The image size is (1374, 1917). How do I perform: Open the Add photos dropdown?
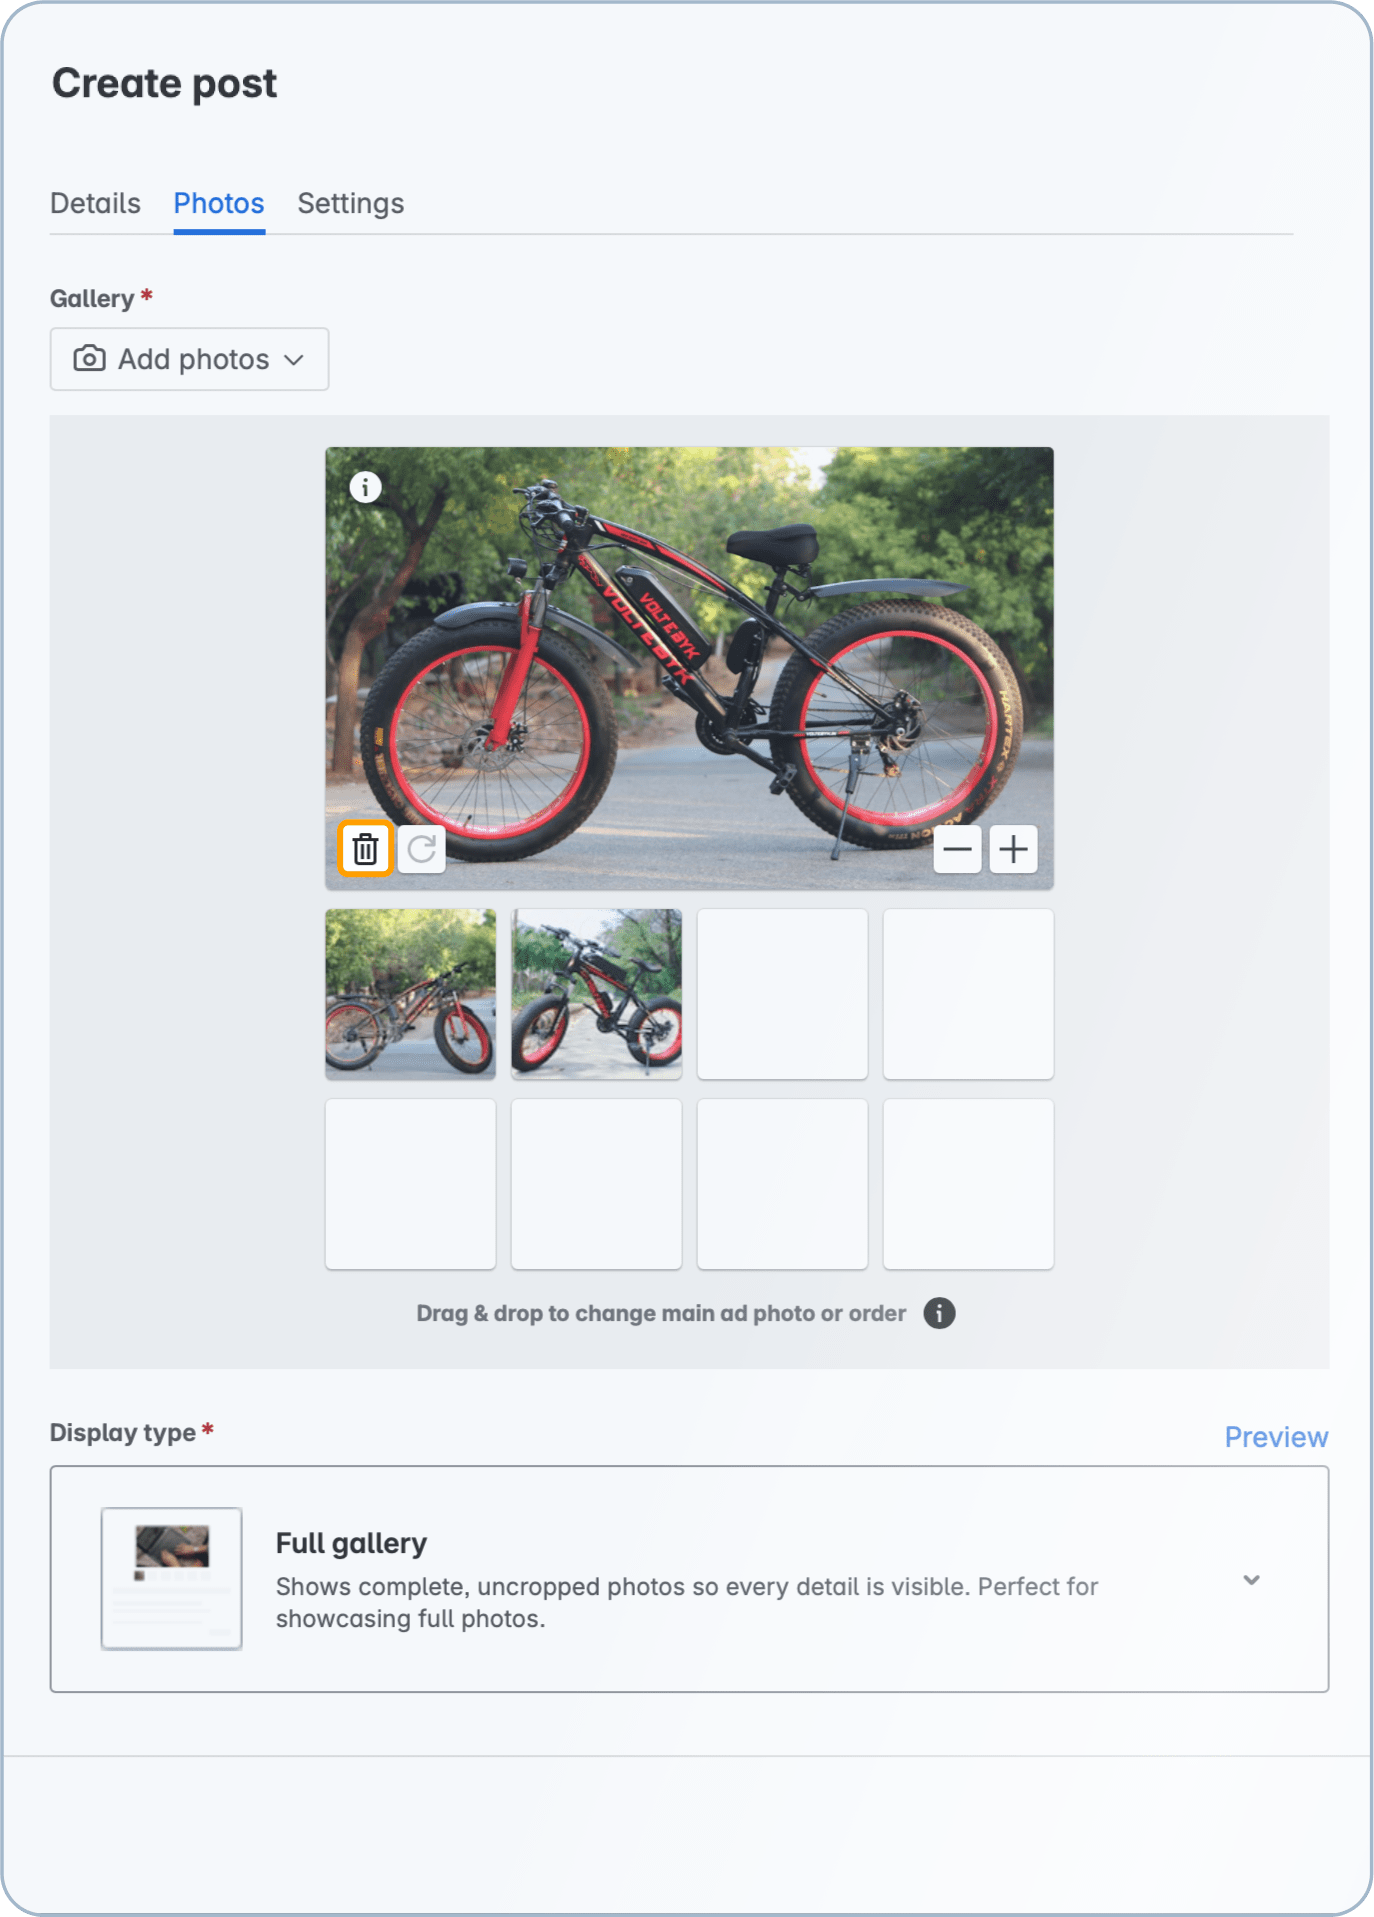coord(189,359)
